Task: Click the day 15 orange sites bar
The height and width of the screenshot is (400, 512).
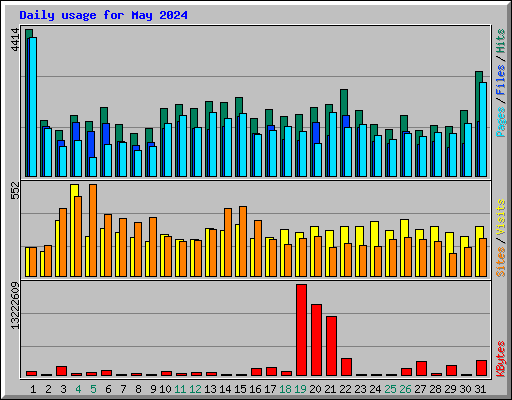Action: pos(243,241)
